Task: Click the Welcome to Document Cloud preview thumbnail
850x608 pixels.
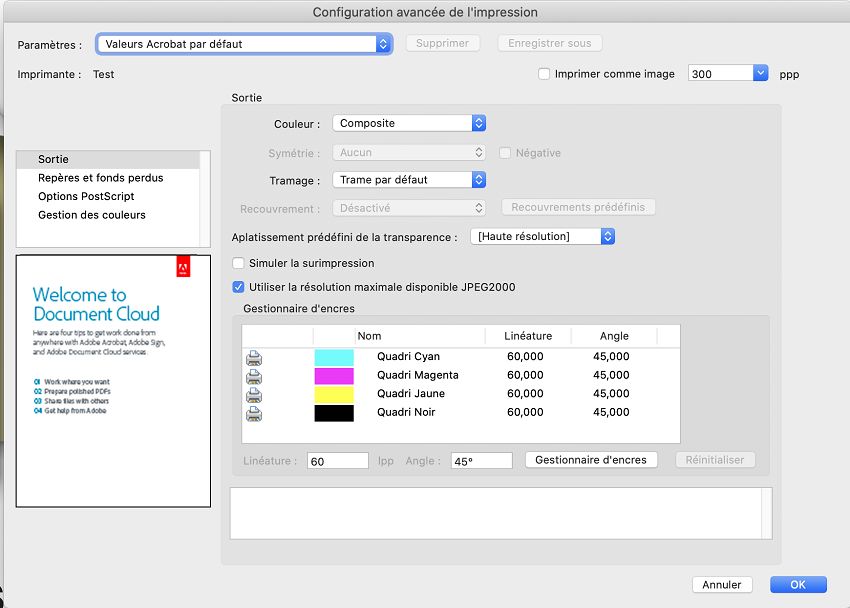Action: coord(113,380)
